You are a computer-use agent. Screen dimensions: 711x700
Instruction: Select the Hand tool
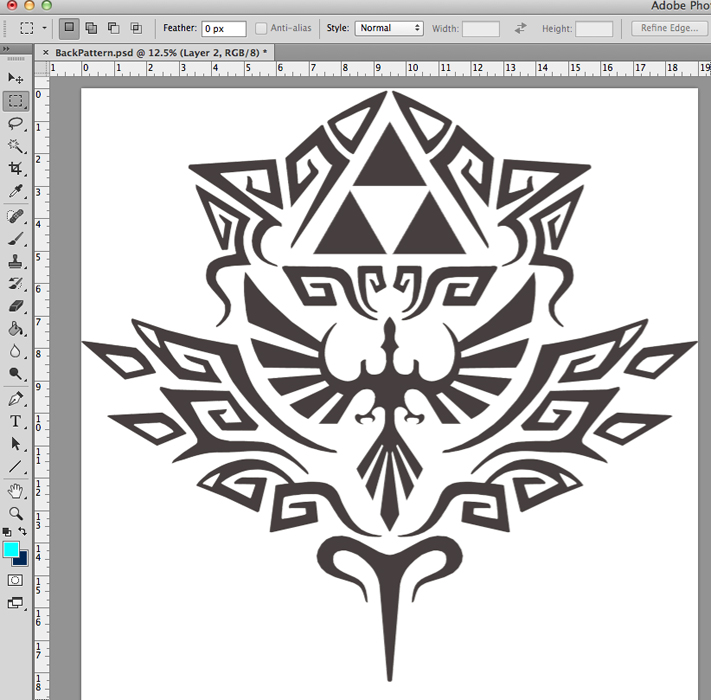click(15, 491)
